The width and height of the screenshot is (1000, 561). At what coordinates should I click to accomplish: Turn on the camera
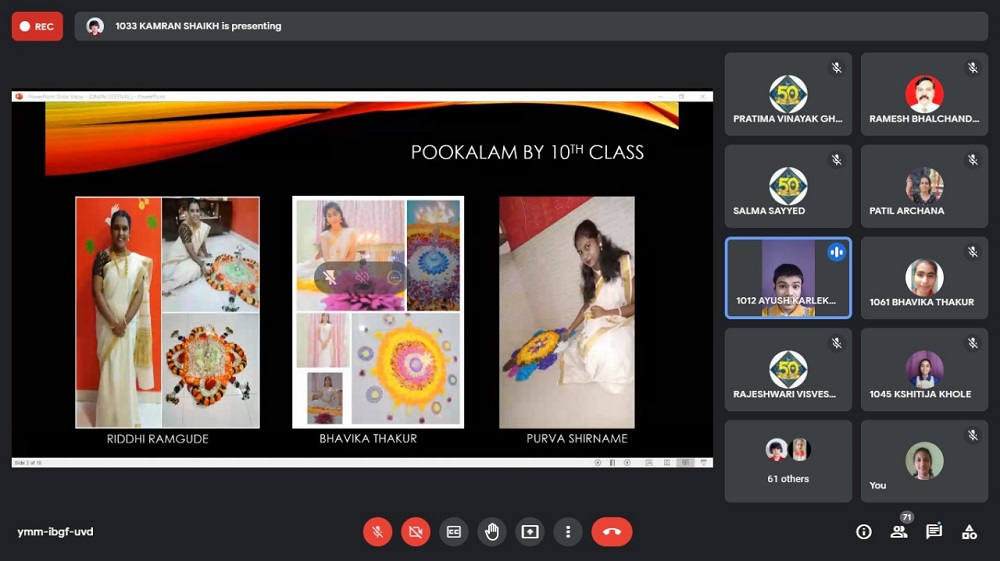pyautogui.click(x=415, y=532)
